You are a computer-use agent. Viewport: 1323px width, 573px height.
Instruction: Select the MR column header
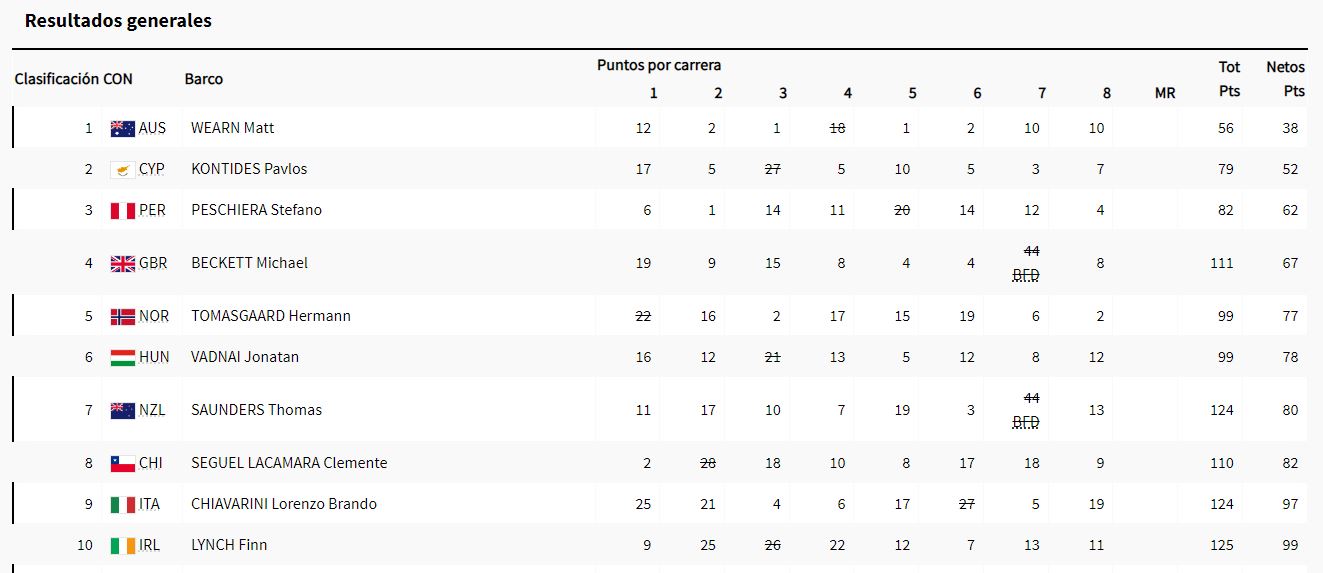tap(1165, 93)
